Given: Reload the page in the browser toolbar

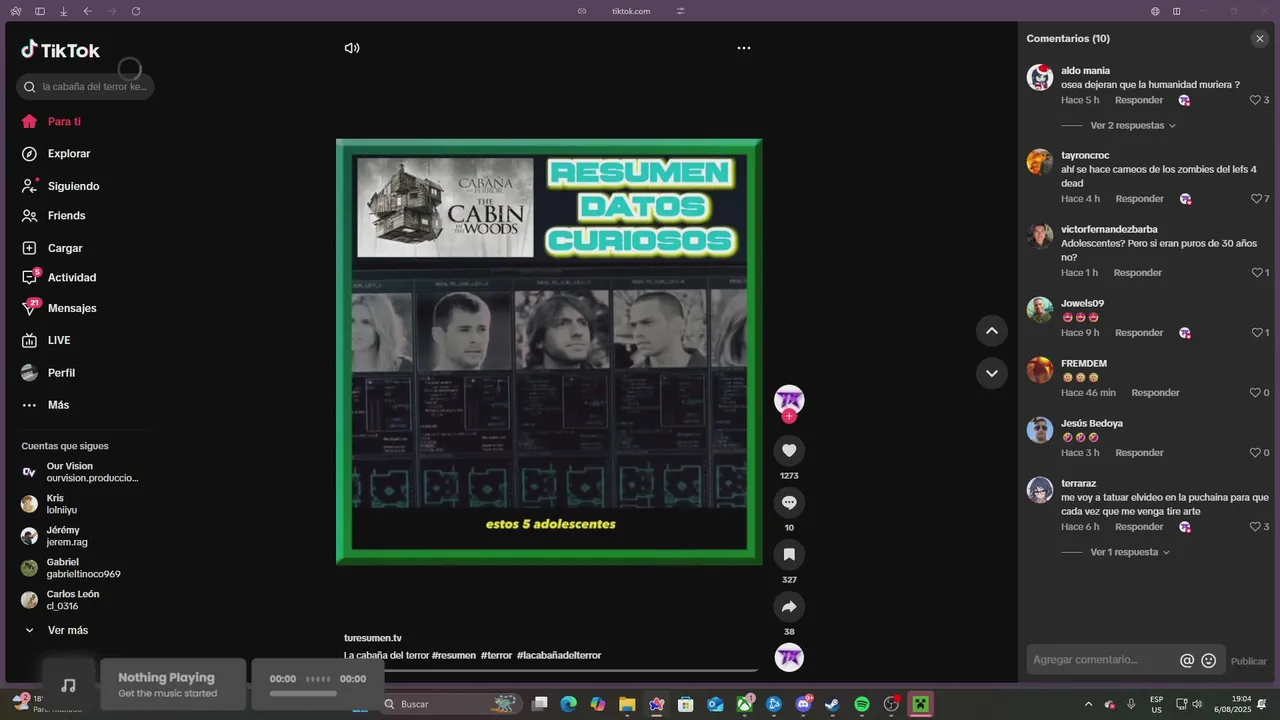Looking at the screenshot, I should click(136, 11).
